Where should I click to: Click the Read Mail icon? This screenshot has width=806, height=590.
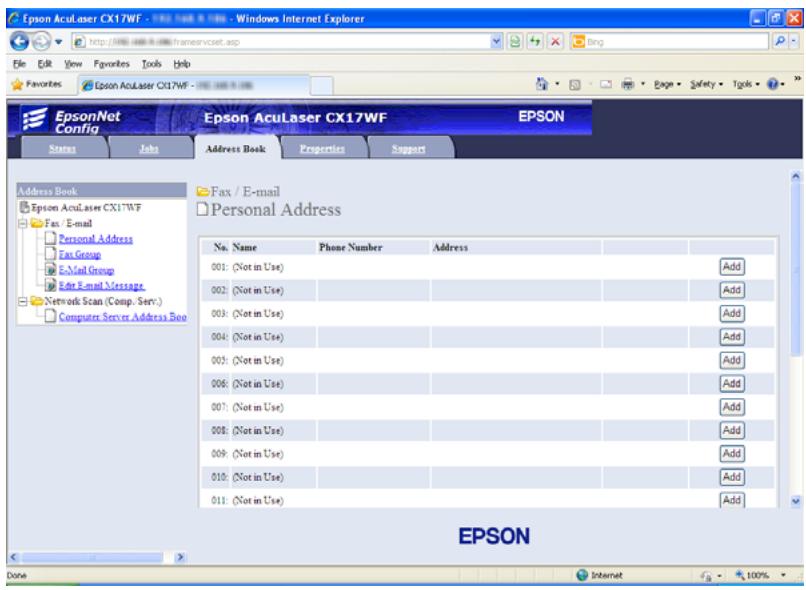point(606,84)
